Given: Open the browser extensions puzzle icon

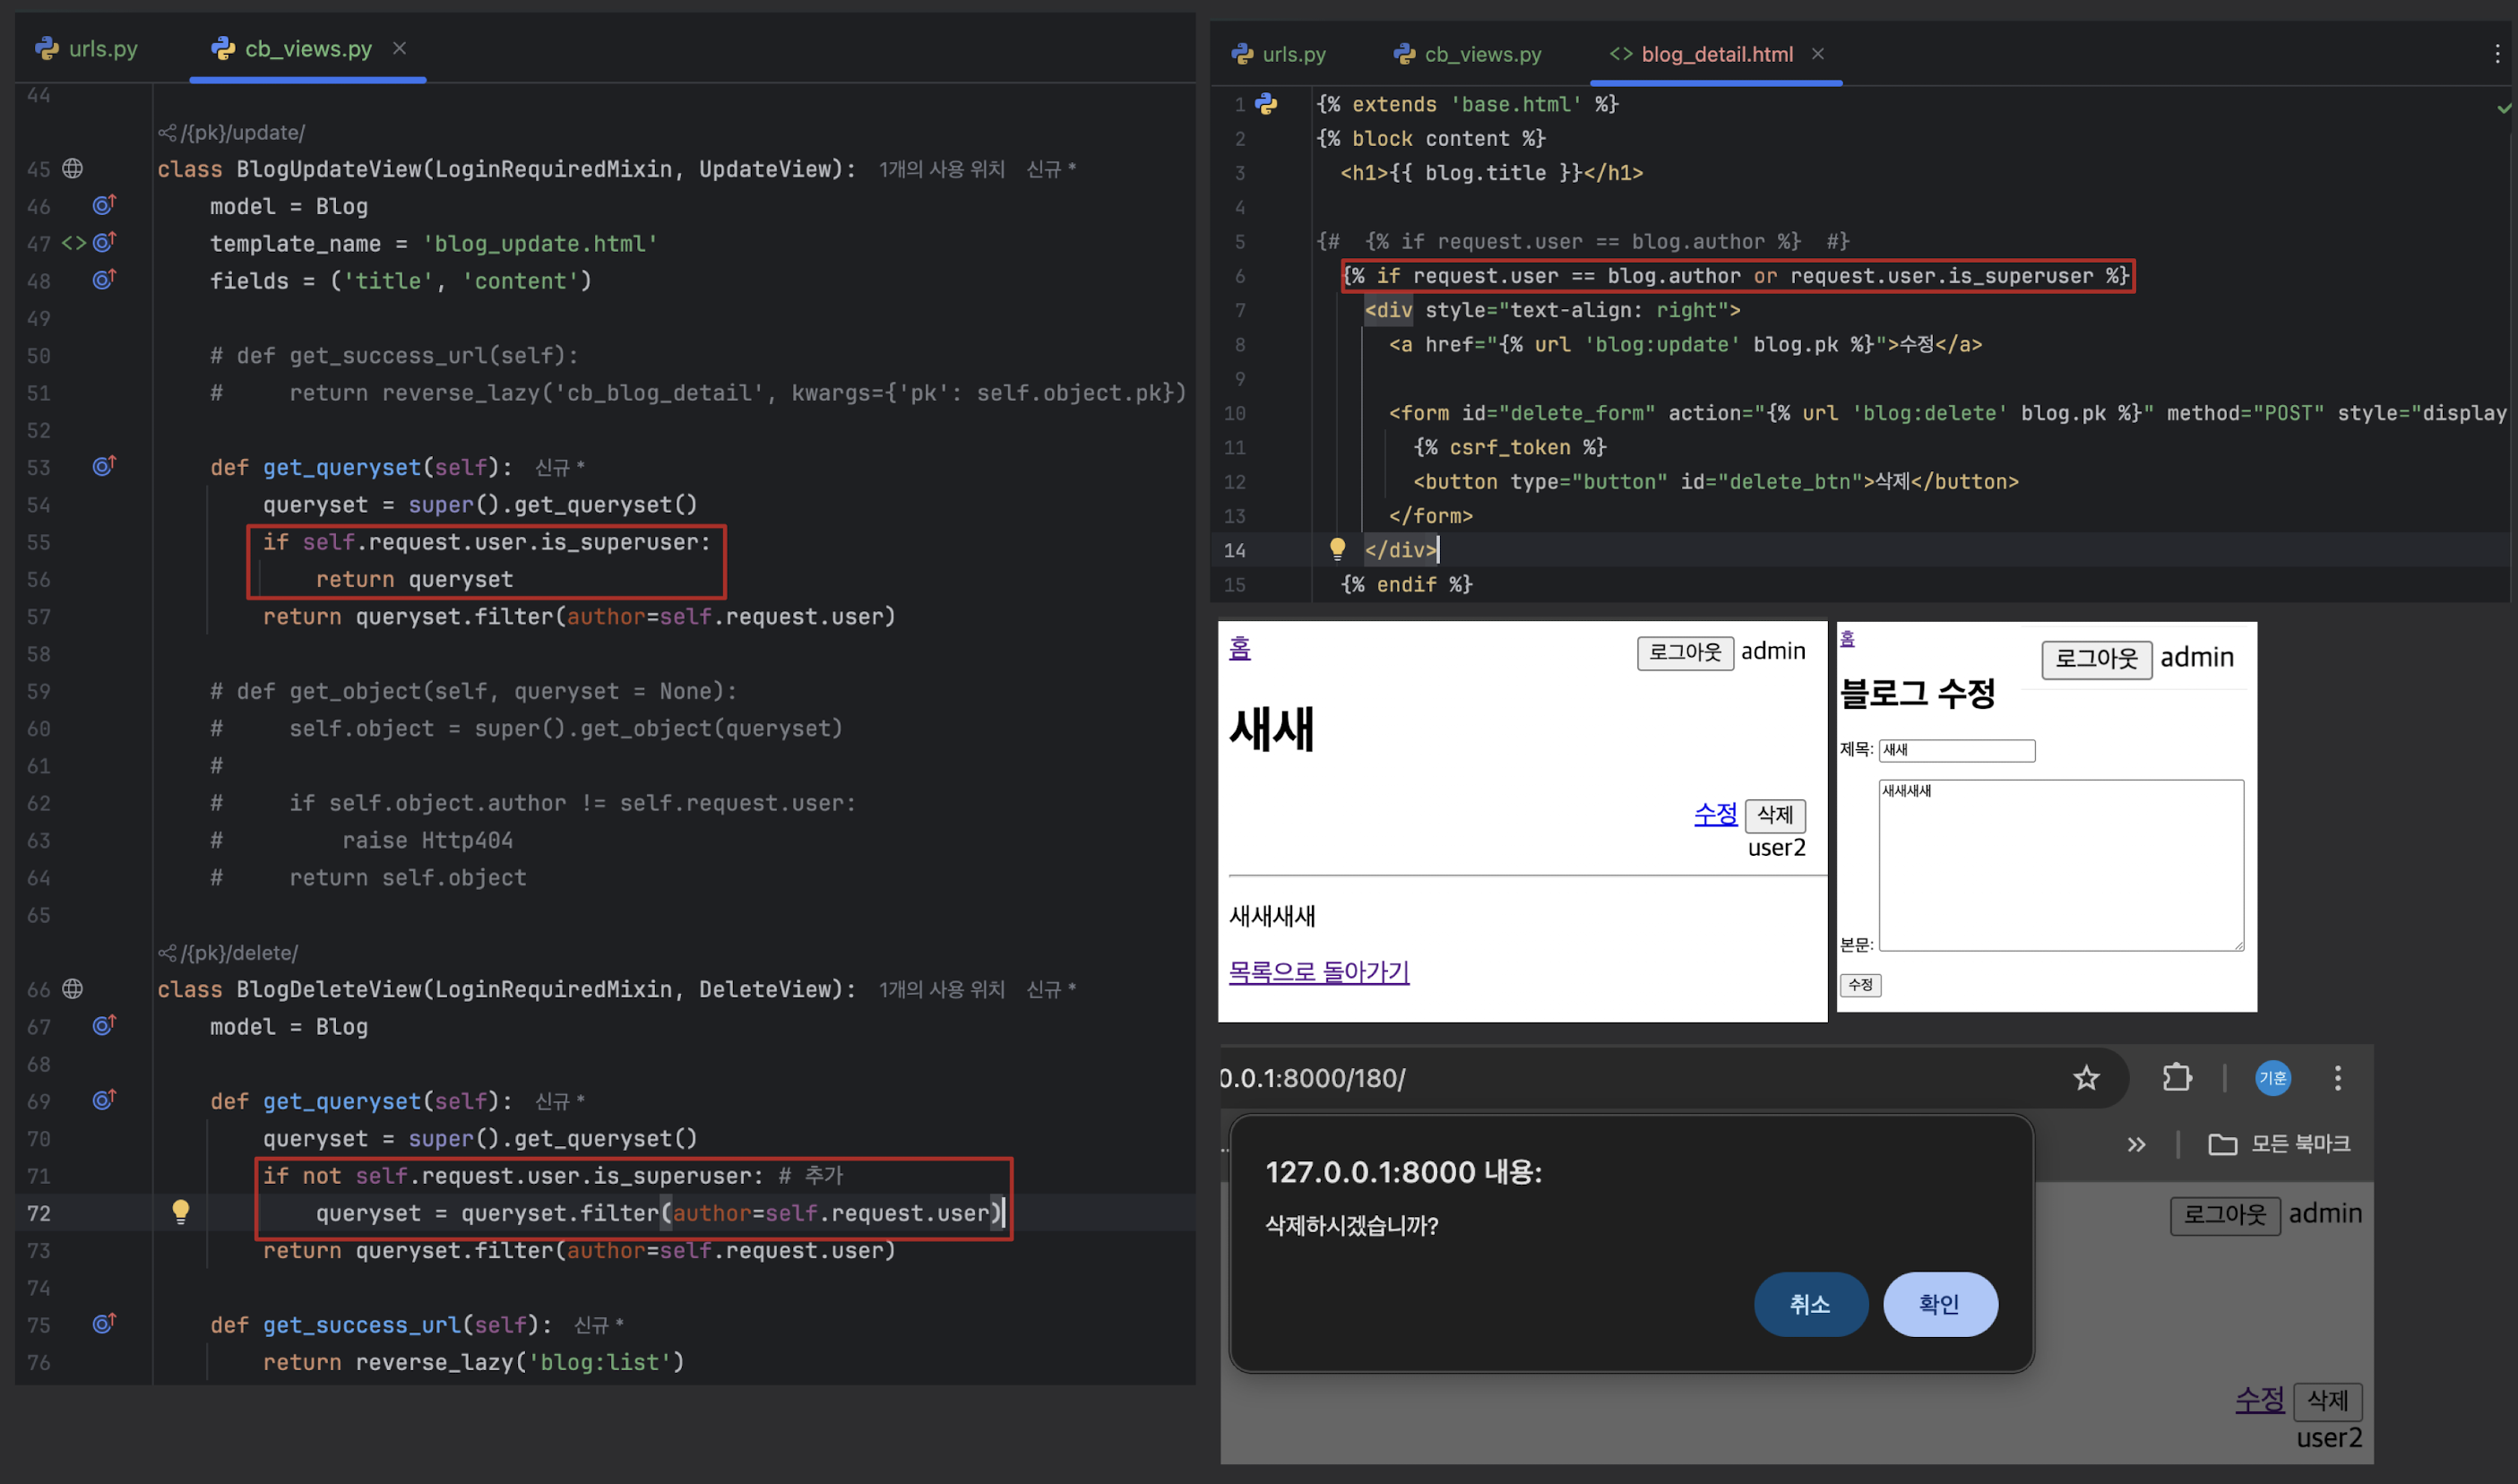Looking at the screenshot, I should pos(2176,1078).
